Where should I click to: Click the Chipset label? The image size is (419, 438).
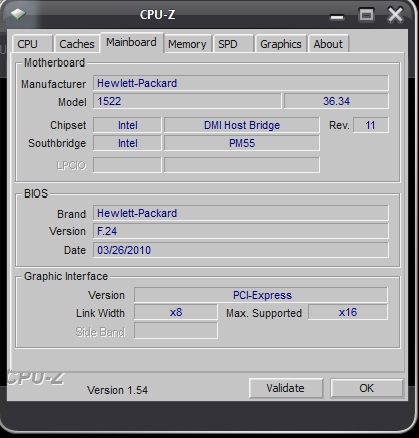68,125
